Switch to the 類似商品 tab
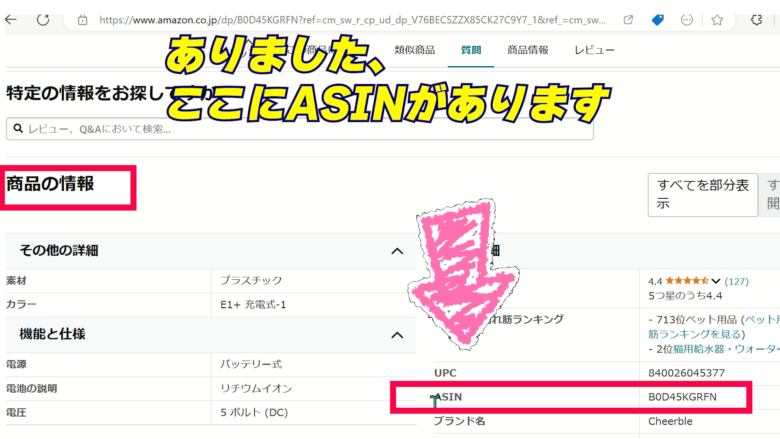780x439 pixels. (x=414, y=50)
